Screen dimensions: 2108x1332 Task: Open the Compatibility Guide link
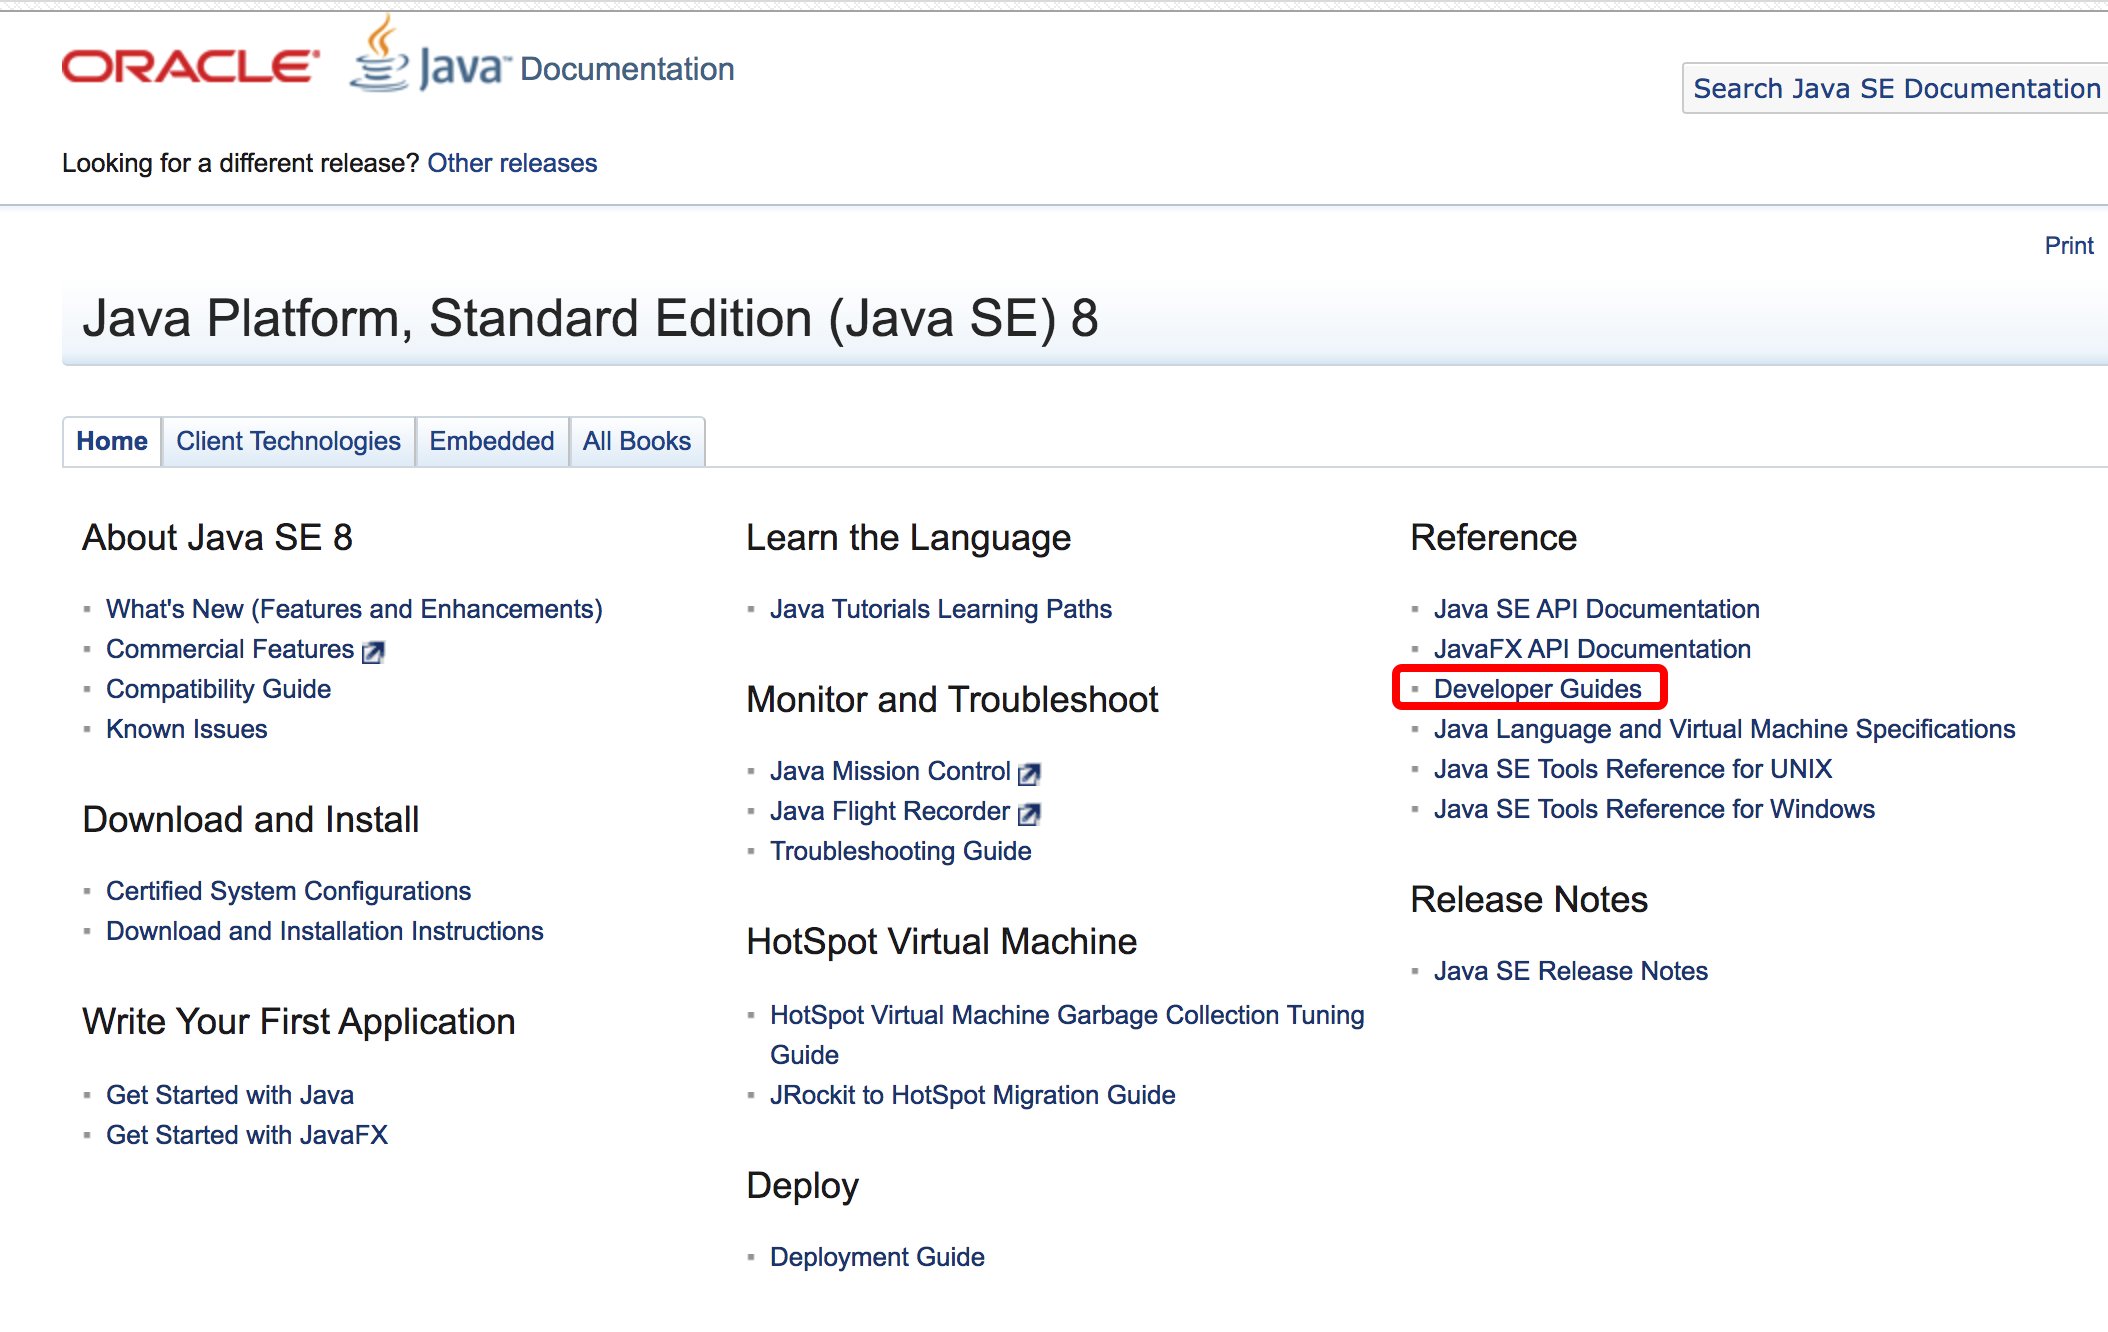pos(218,689)
